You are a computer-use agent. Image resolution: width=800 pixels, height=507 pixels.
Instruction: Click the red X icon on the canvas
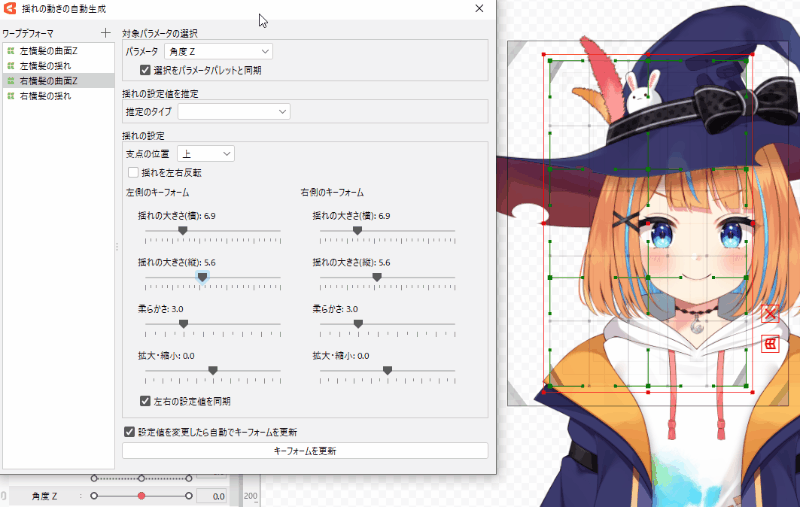tap(770, 314)
